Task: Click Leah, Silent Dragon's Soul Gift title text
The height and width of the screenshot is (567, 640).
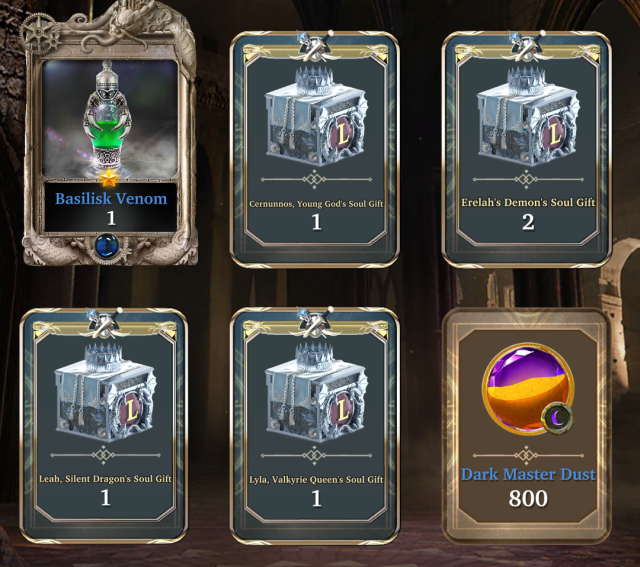Action: pyautogui.click(x=105, y=478)
